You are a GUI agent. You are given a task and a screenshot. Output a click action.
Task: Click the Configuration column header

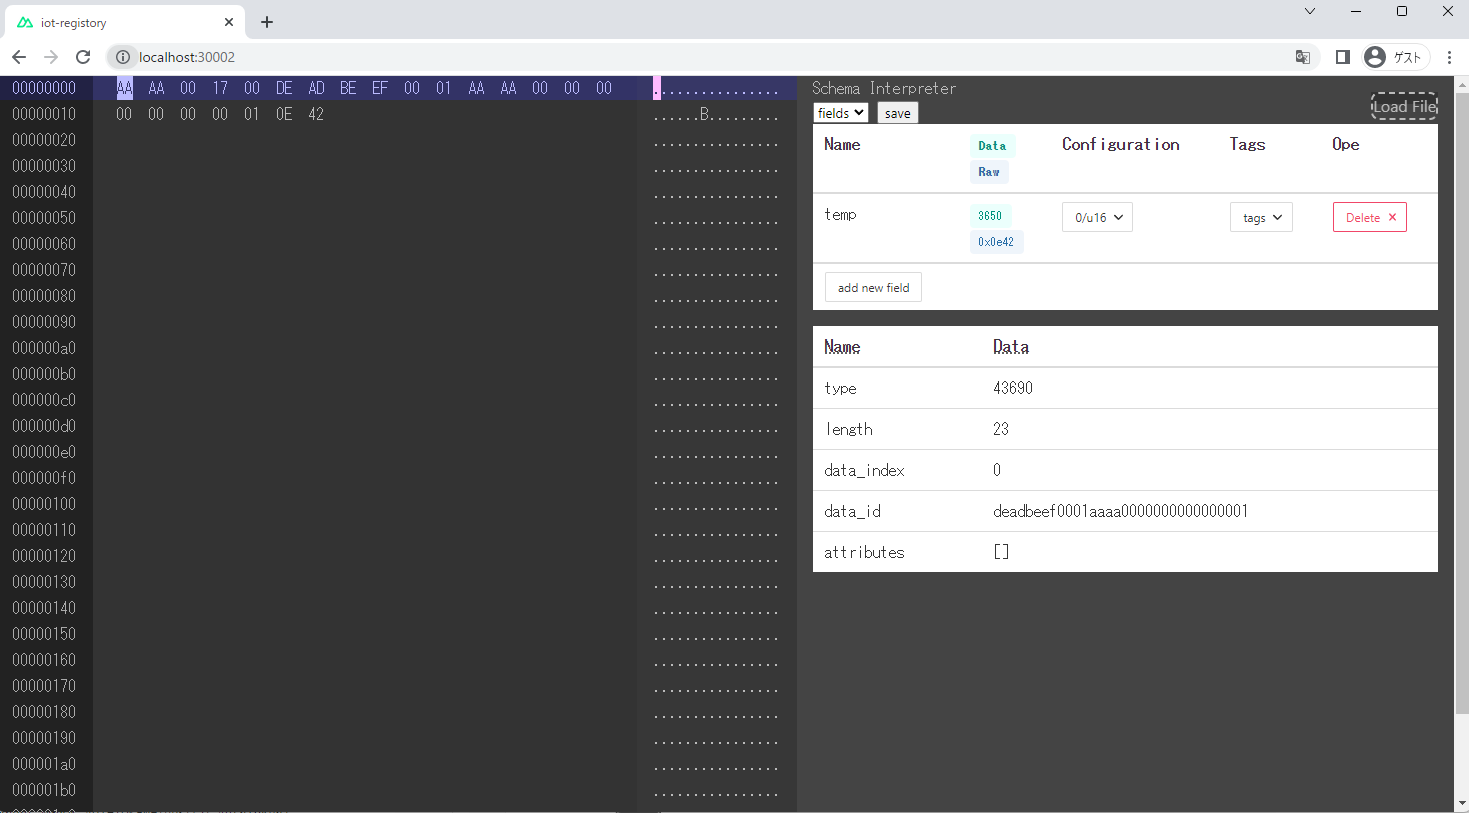[1121, 144]
